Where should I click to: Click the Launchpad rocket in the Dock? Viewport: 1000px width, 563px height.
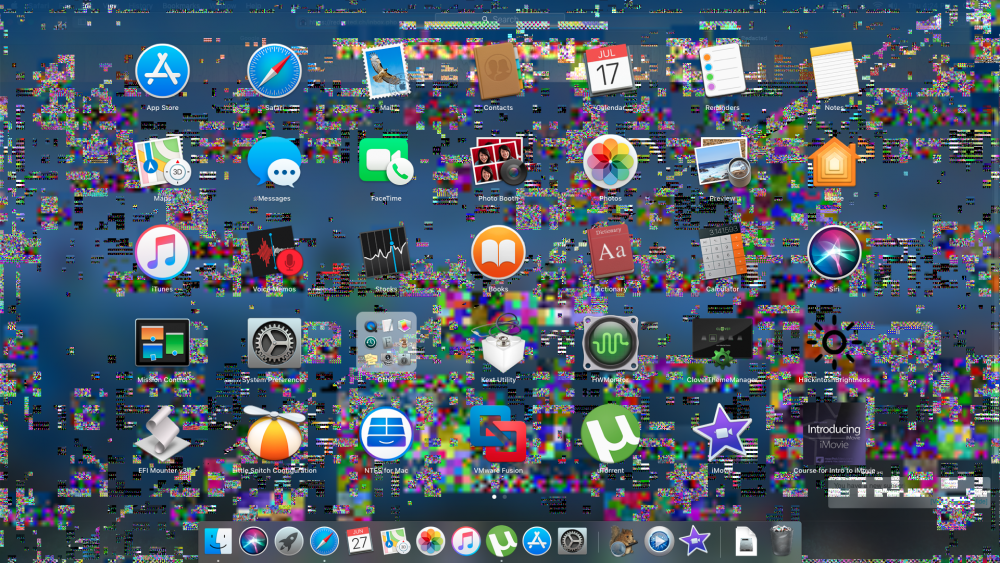click(x=289, y=541)
